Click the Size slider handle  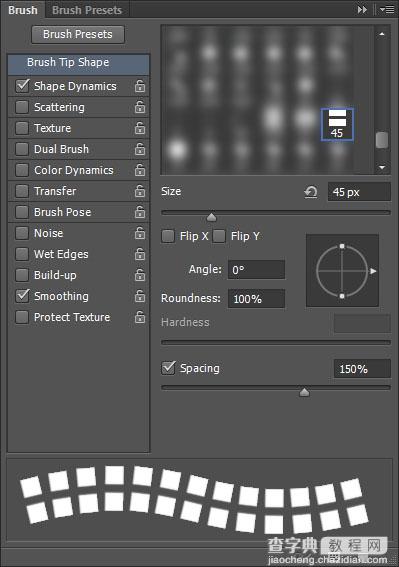point(211,217)
